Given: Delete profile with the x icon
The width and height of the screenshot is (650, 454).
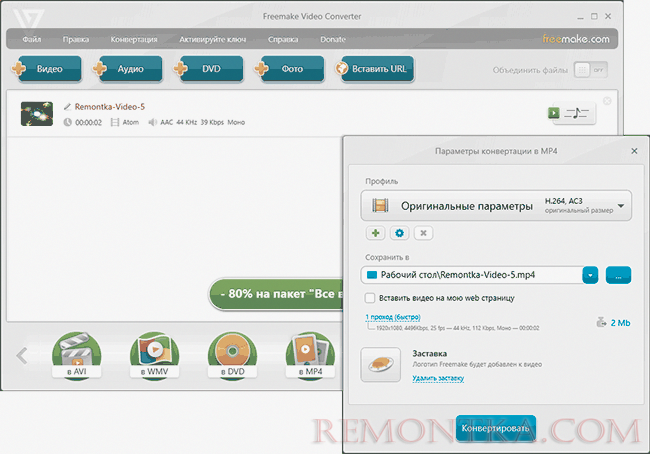Looking at the screenshot, I should [423, 233].
